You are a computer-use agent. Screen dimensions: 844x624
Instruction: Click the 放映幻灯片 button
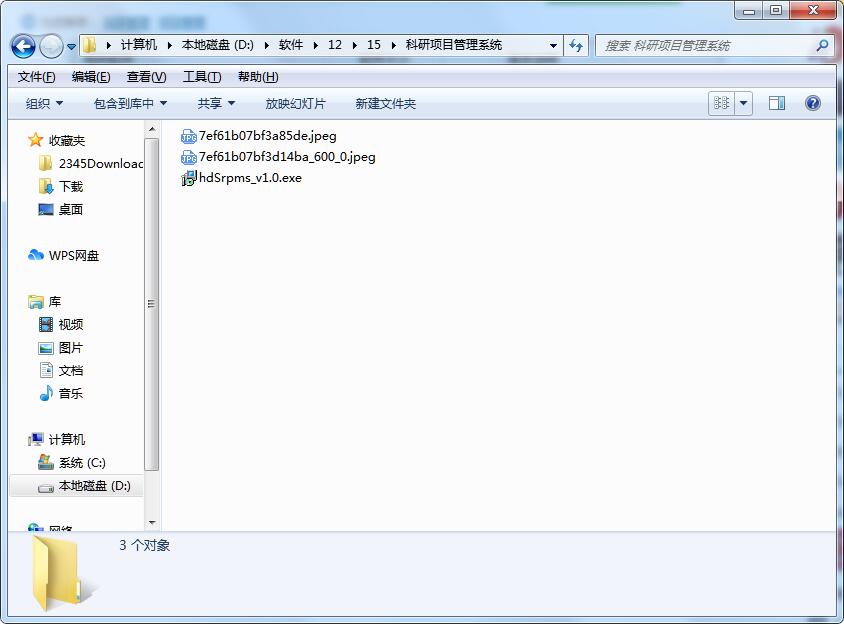pyautogui.click(x=296, y=103)
